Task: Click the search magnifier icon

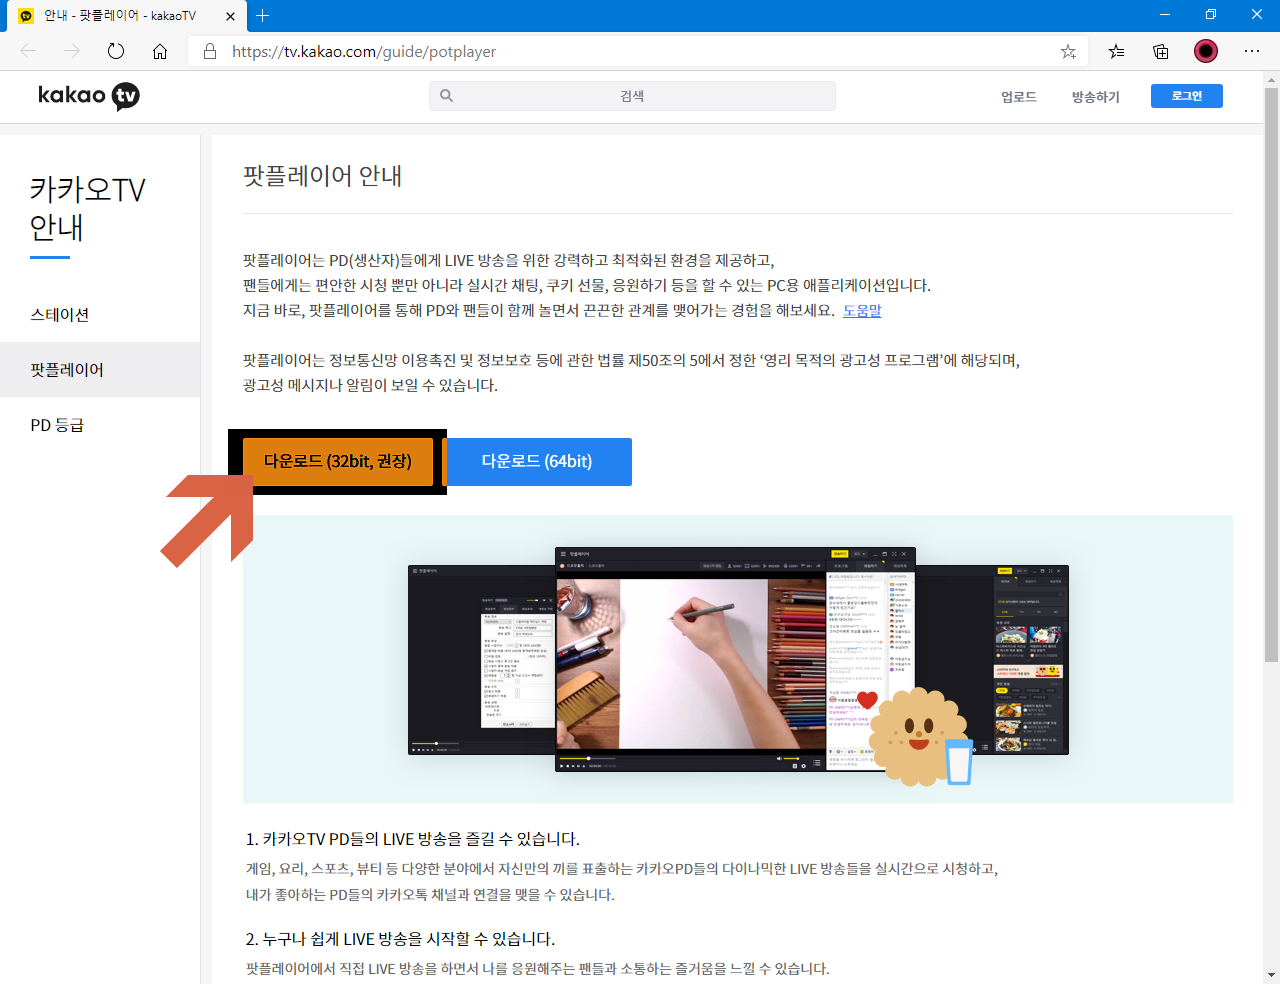Action: [x=447, y=96]
